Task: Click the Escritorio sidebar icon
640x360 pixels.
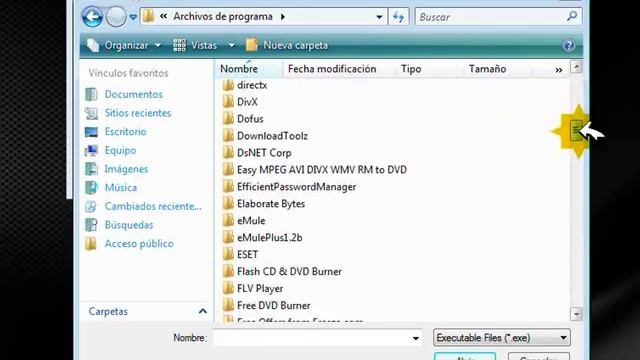Action: 91,131
